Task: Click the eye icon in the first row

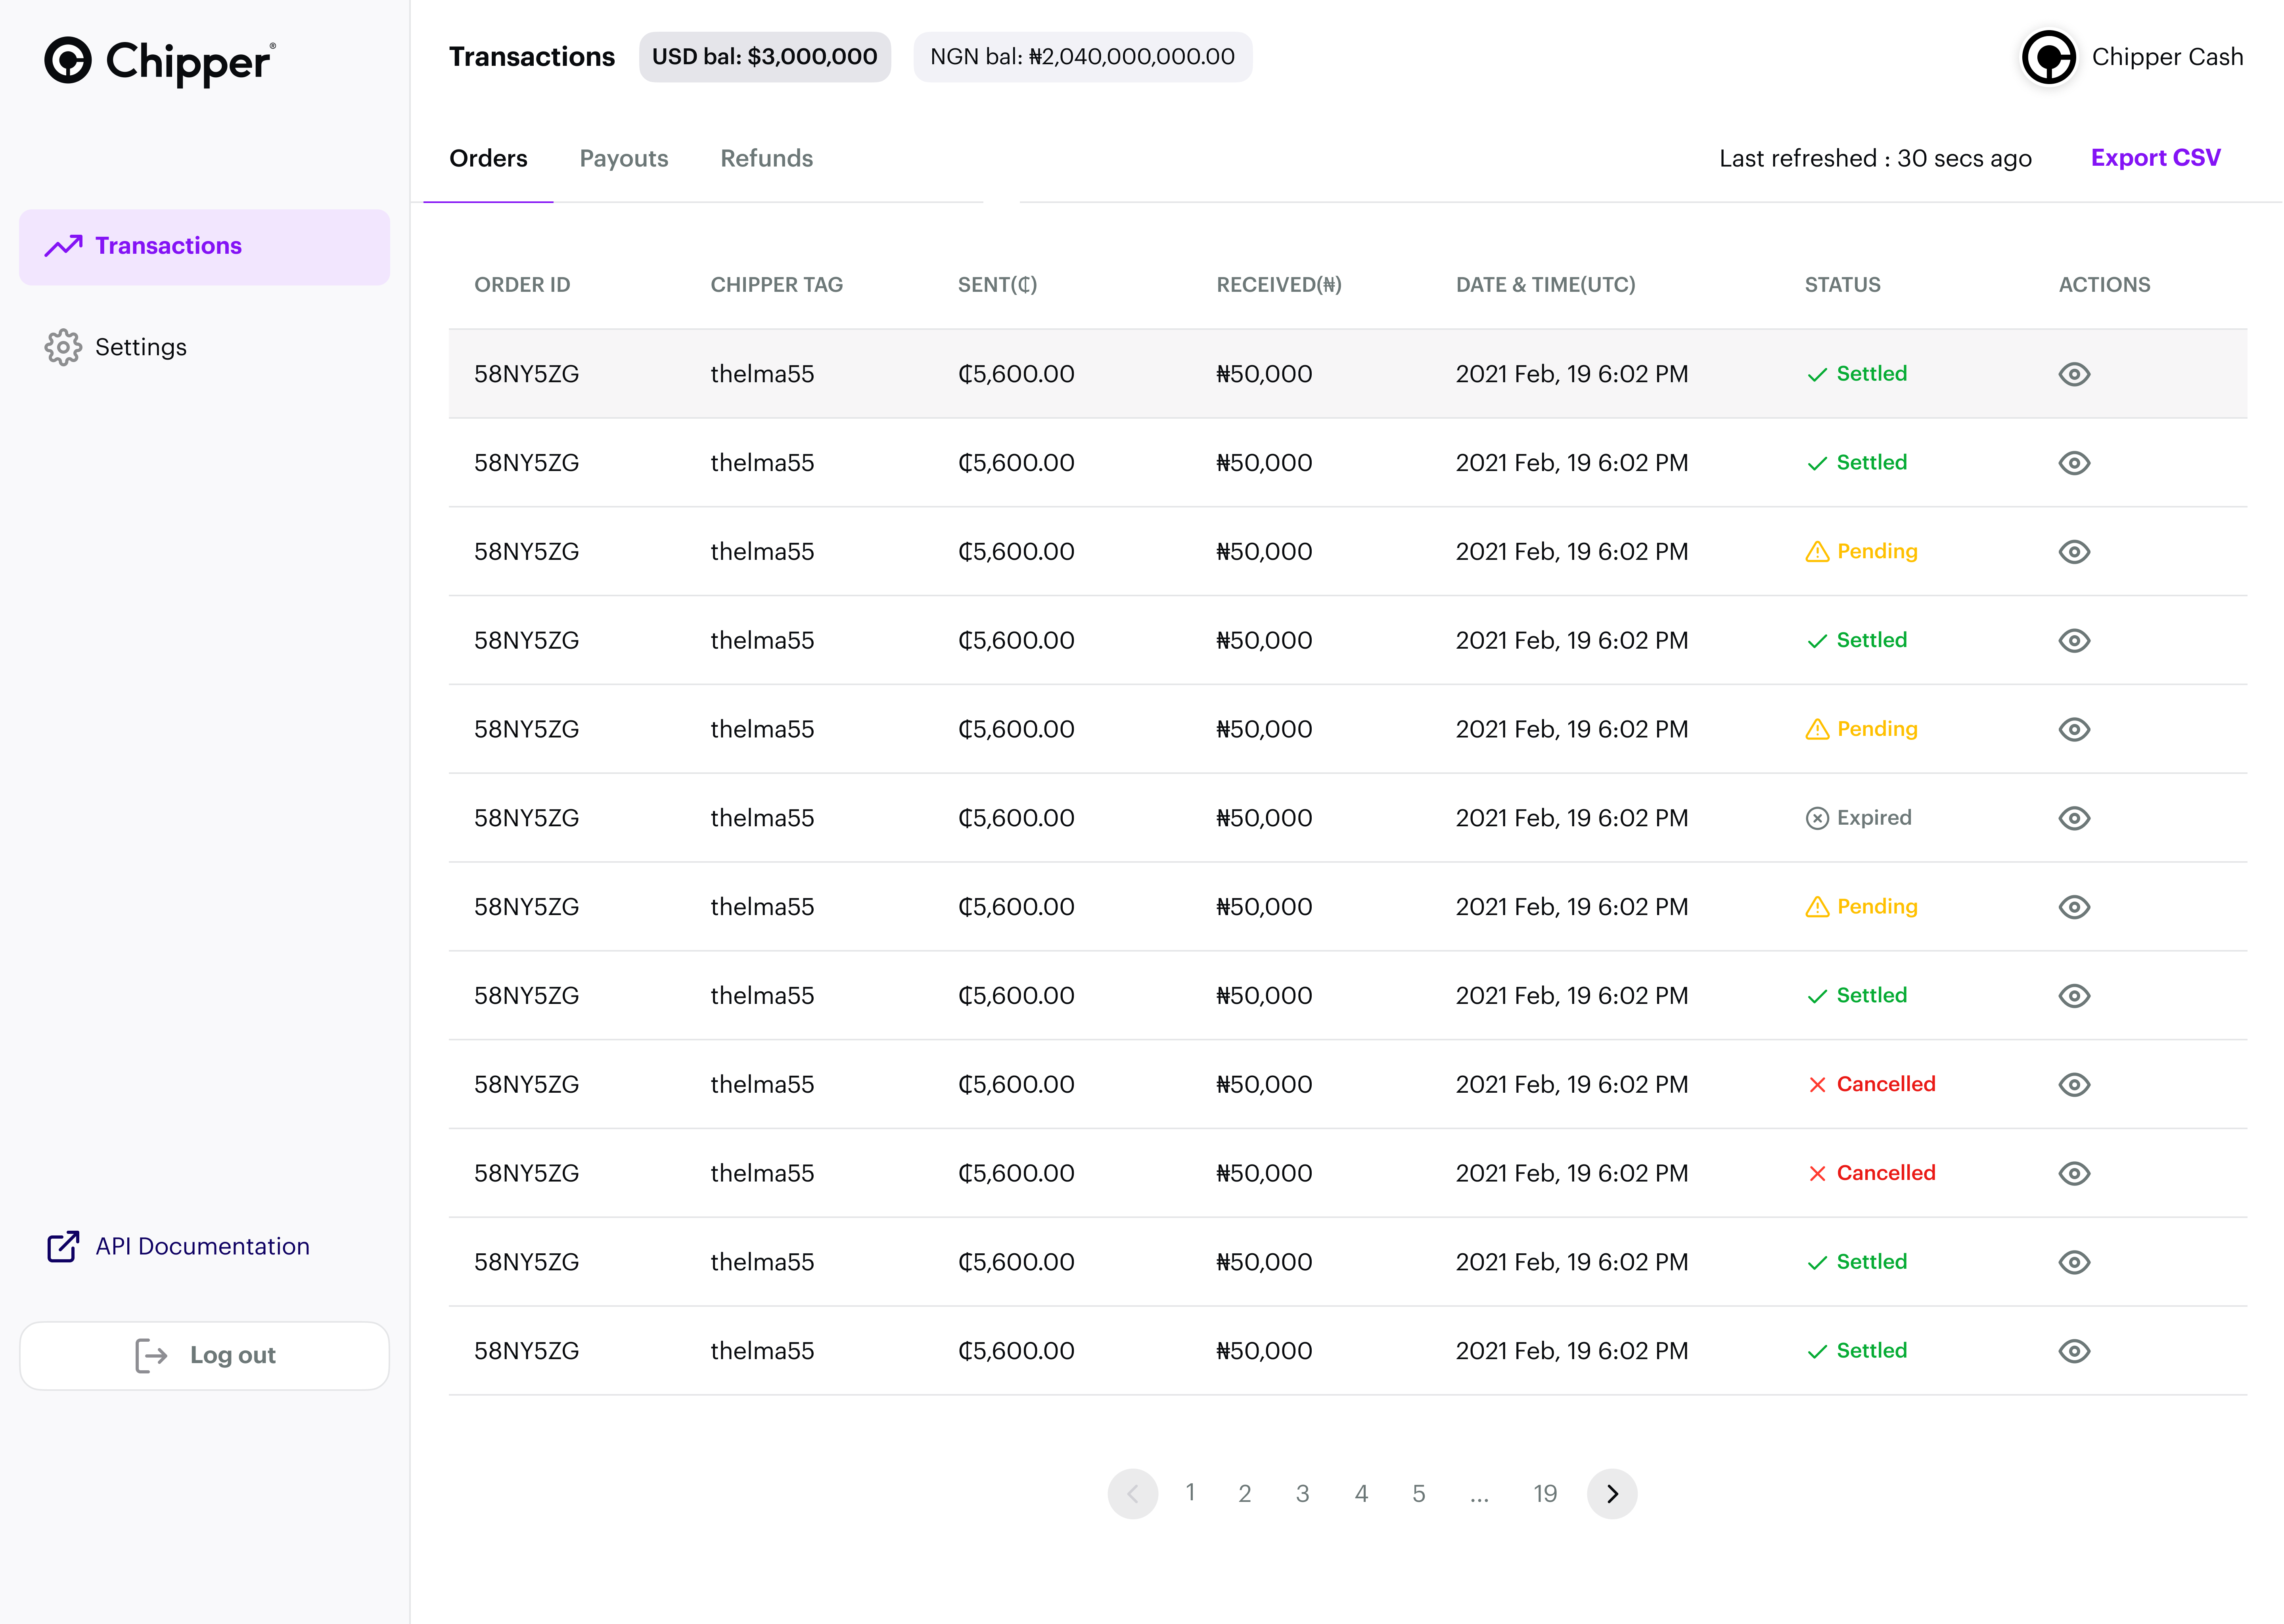Action: pos(2074,374)
